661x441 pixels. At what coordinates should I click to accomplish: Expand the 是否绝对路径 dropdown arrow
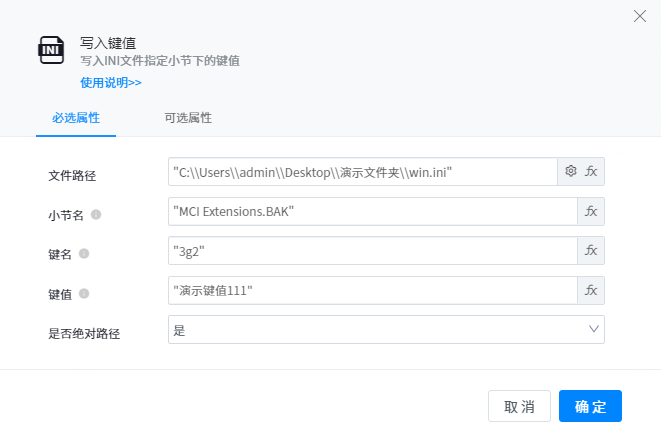(x=594, y=329)
